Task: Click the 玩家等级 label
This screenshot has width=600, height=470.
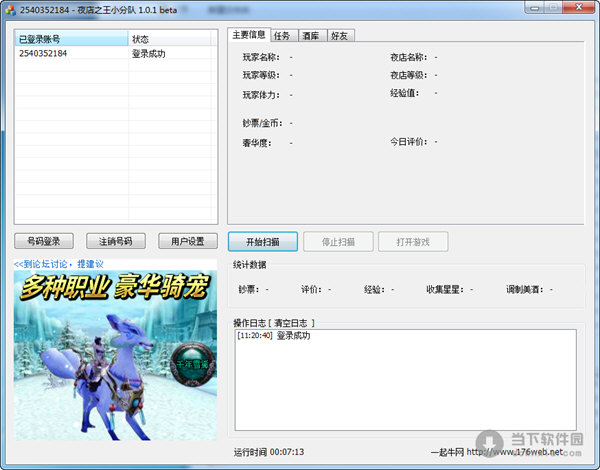Action: tap(261, 75)
